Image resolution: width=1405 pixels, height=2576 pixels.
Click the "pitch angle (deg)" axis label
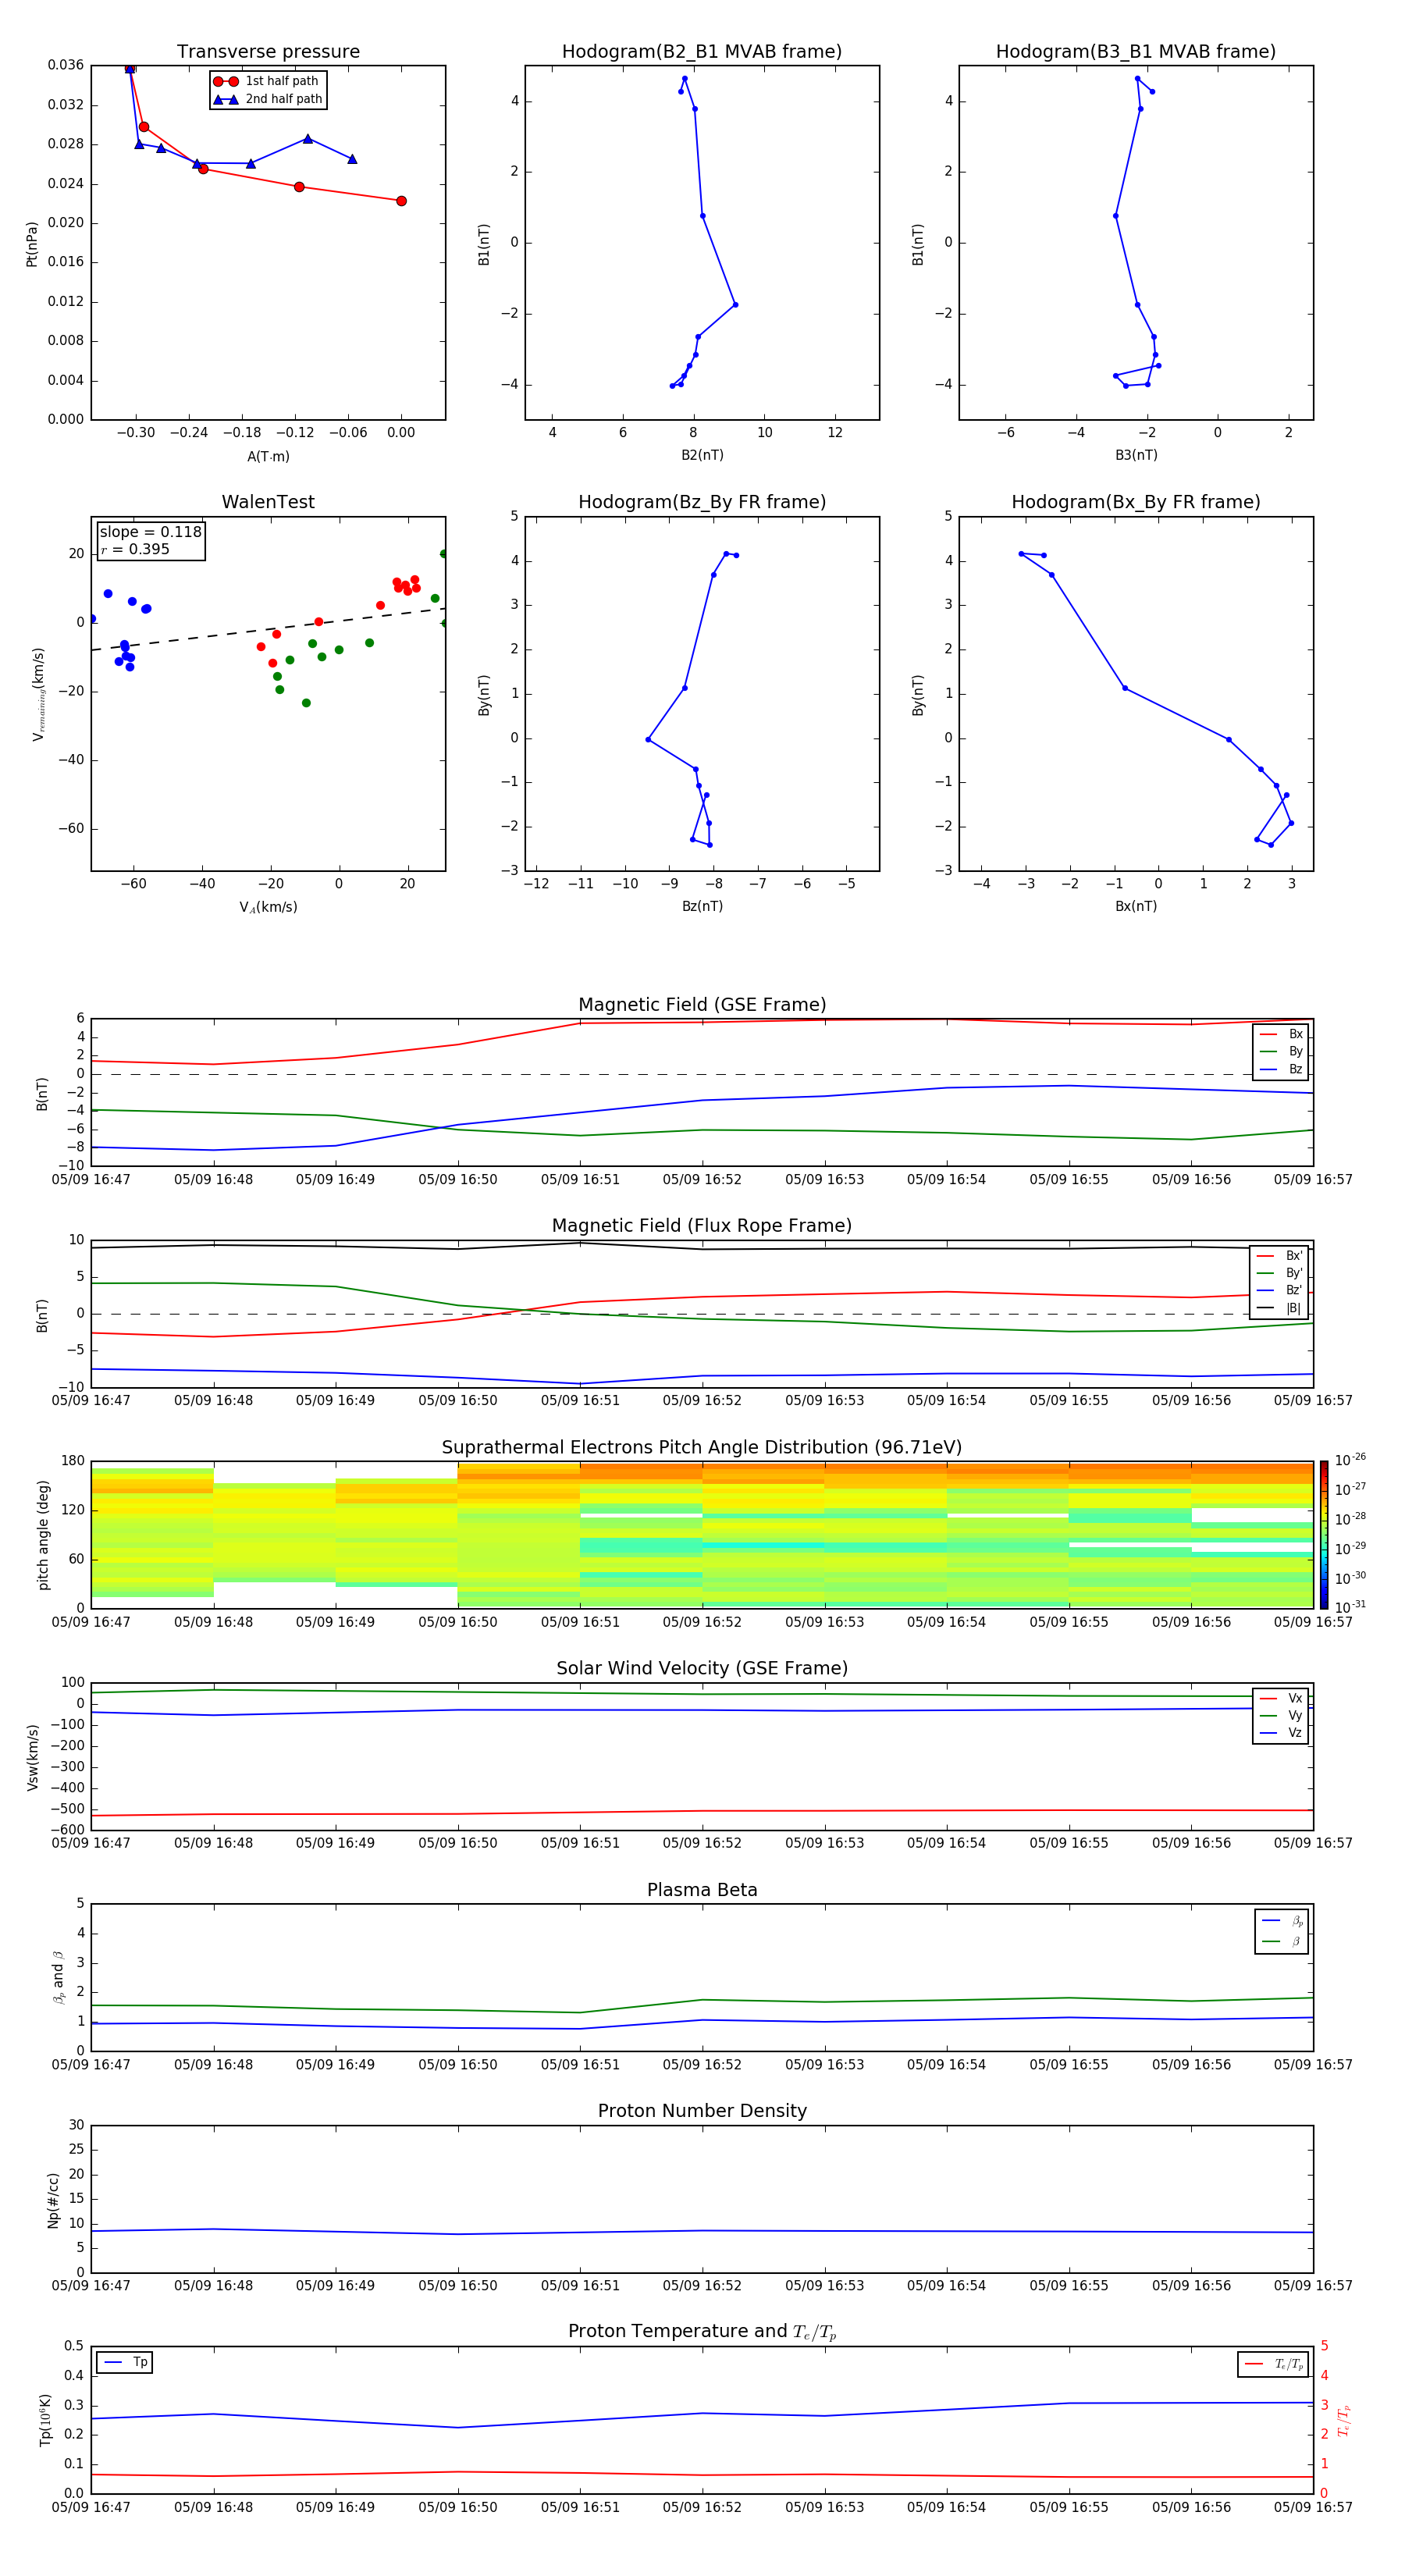click(43, 1535)
